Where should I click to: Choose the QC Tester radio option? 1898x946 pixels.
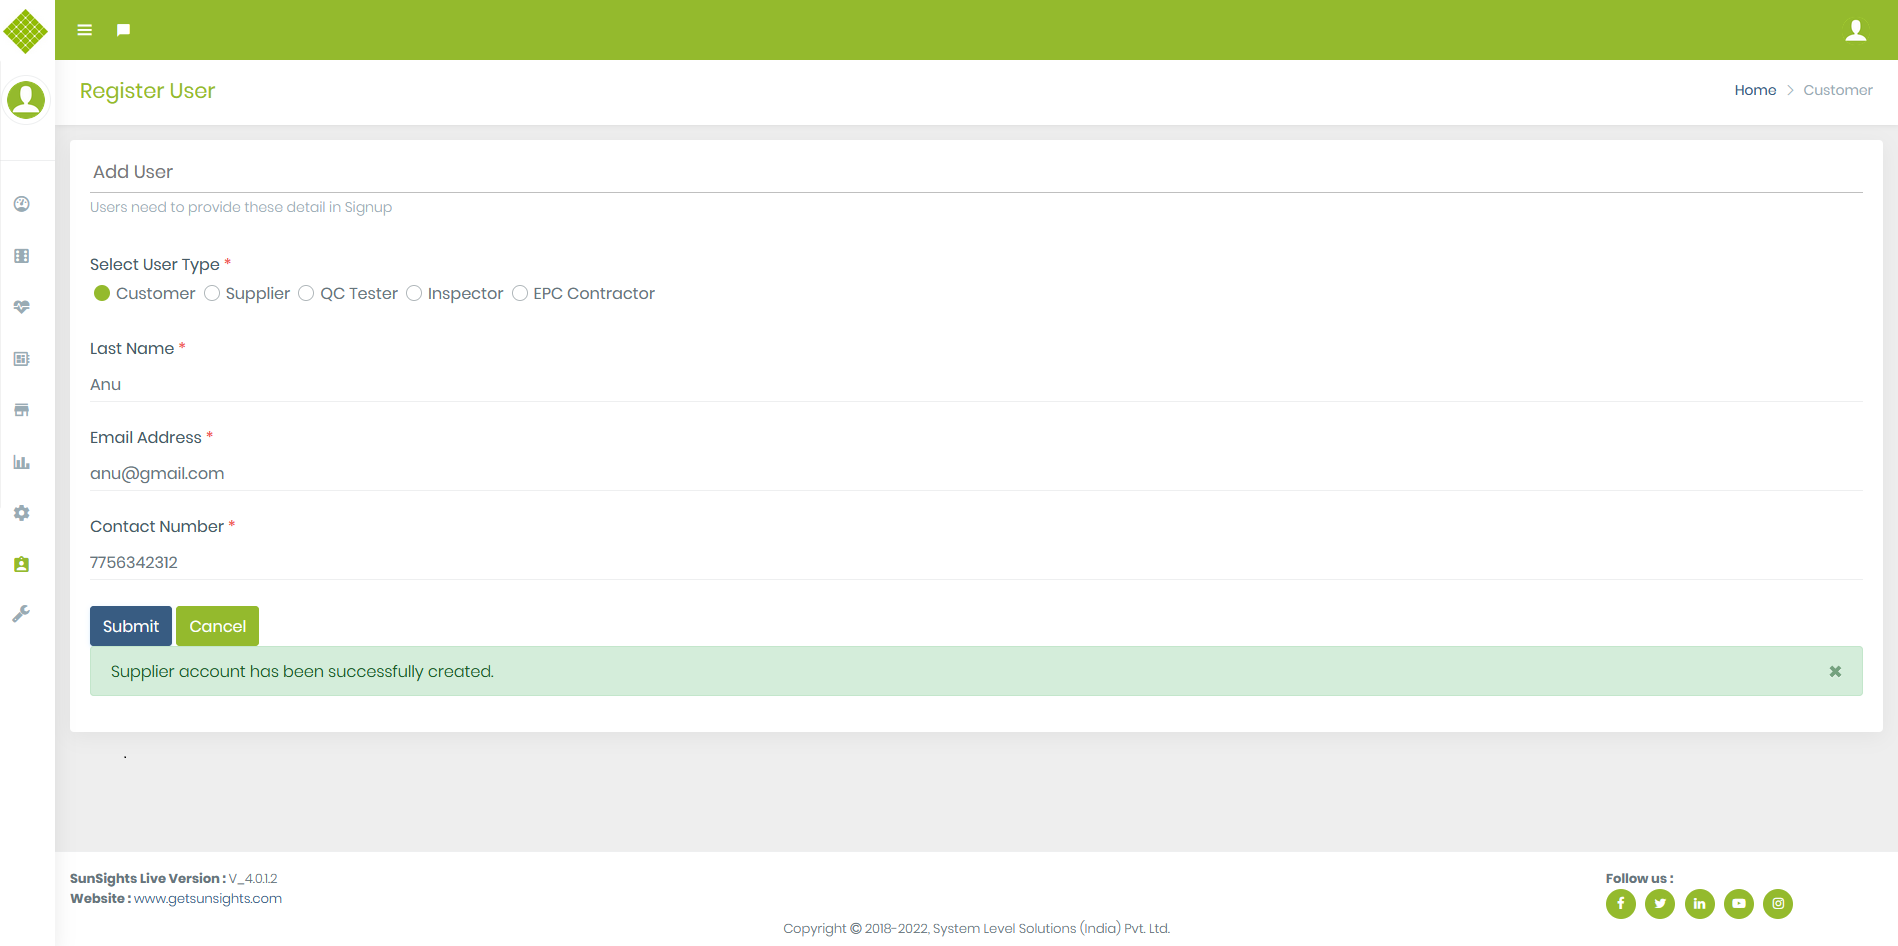(306, 293)
